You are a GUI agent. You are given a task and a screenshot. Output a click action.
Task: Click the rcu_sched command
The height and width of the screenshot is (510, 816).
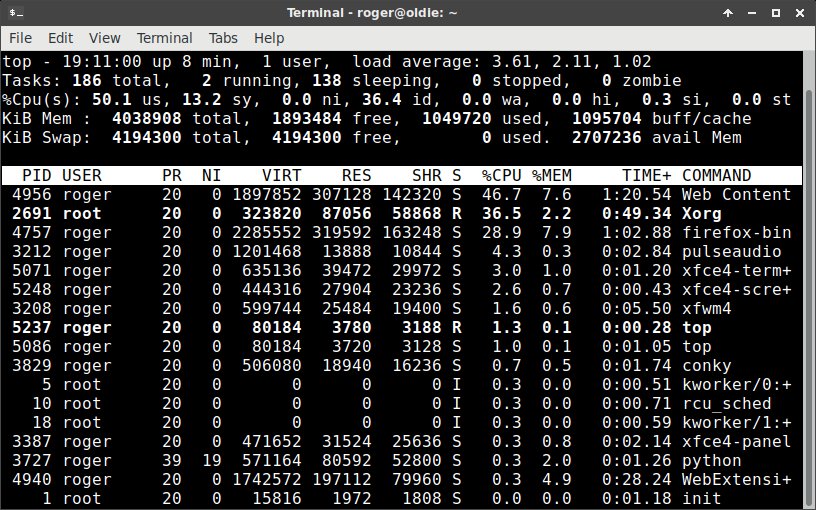[727, 404]
